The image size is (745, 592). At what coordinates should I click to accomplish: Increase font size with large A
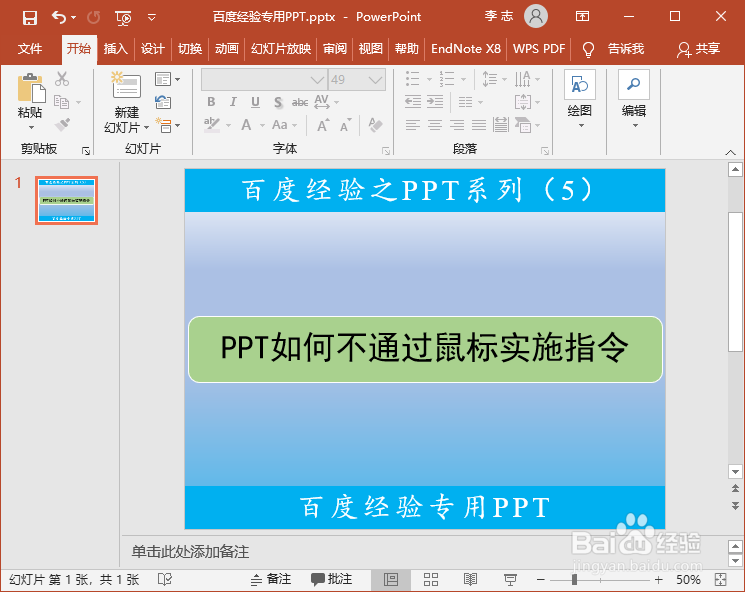click(323, 125)
